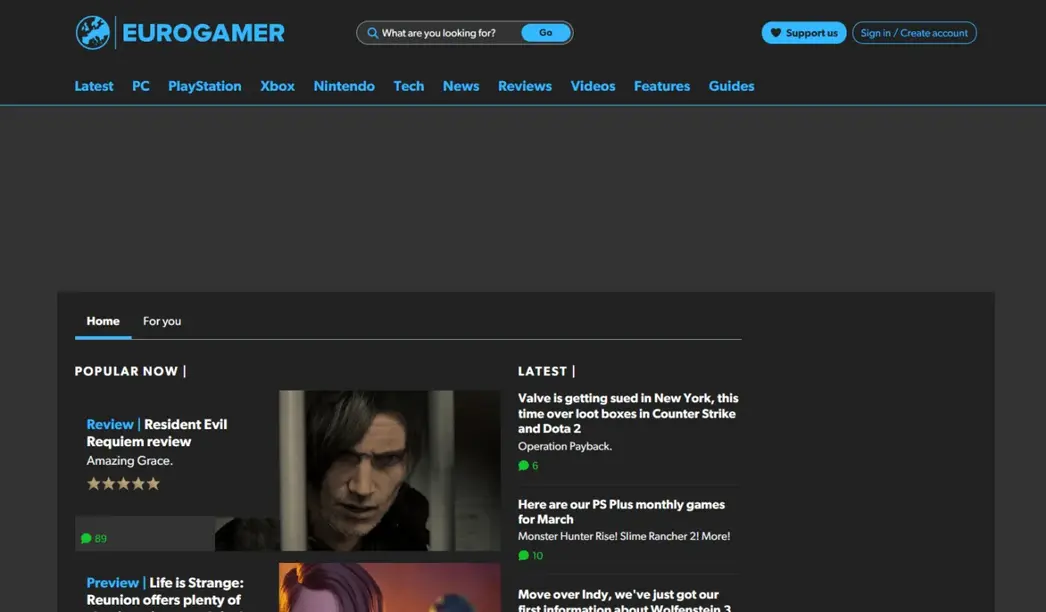
Task: Click the LATEST heading
Action: point(542,371)
